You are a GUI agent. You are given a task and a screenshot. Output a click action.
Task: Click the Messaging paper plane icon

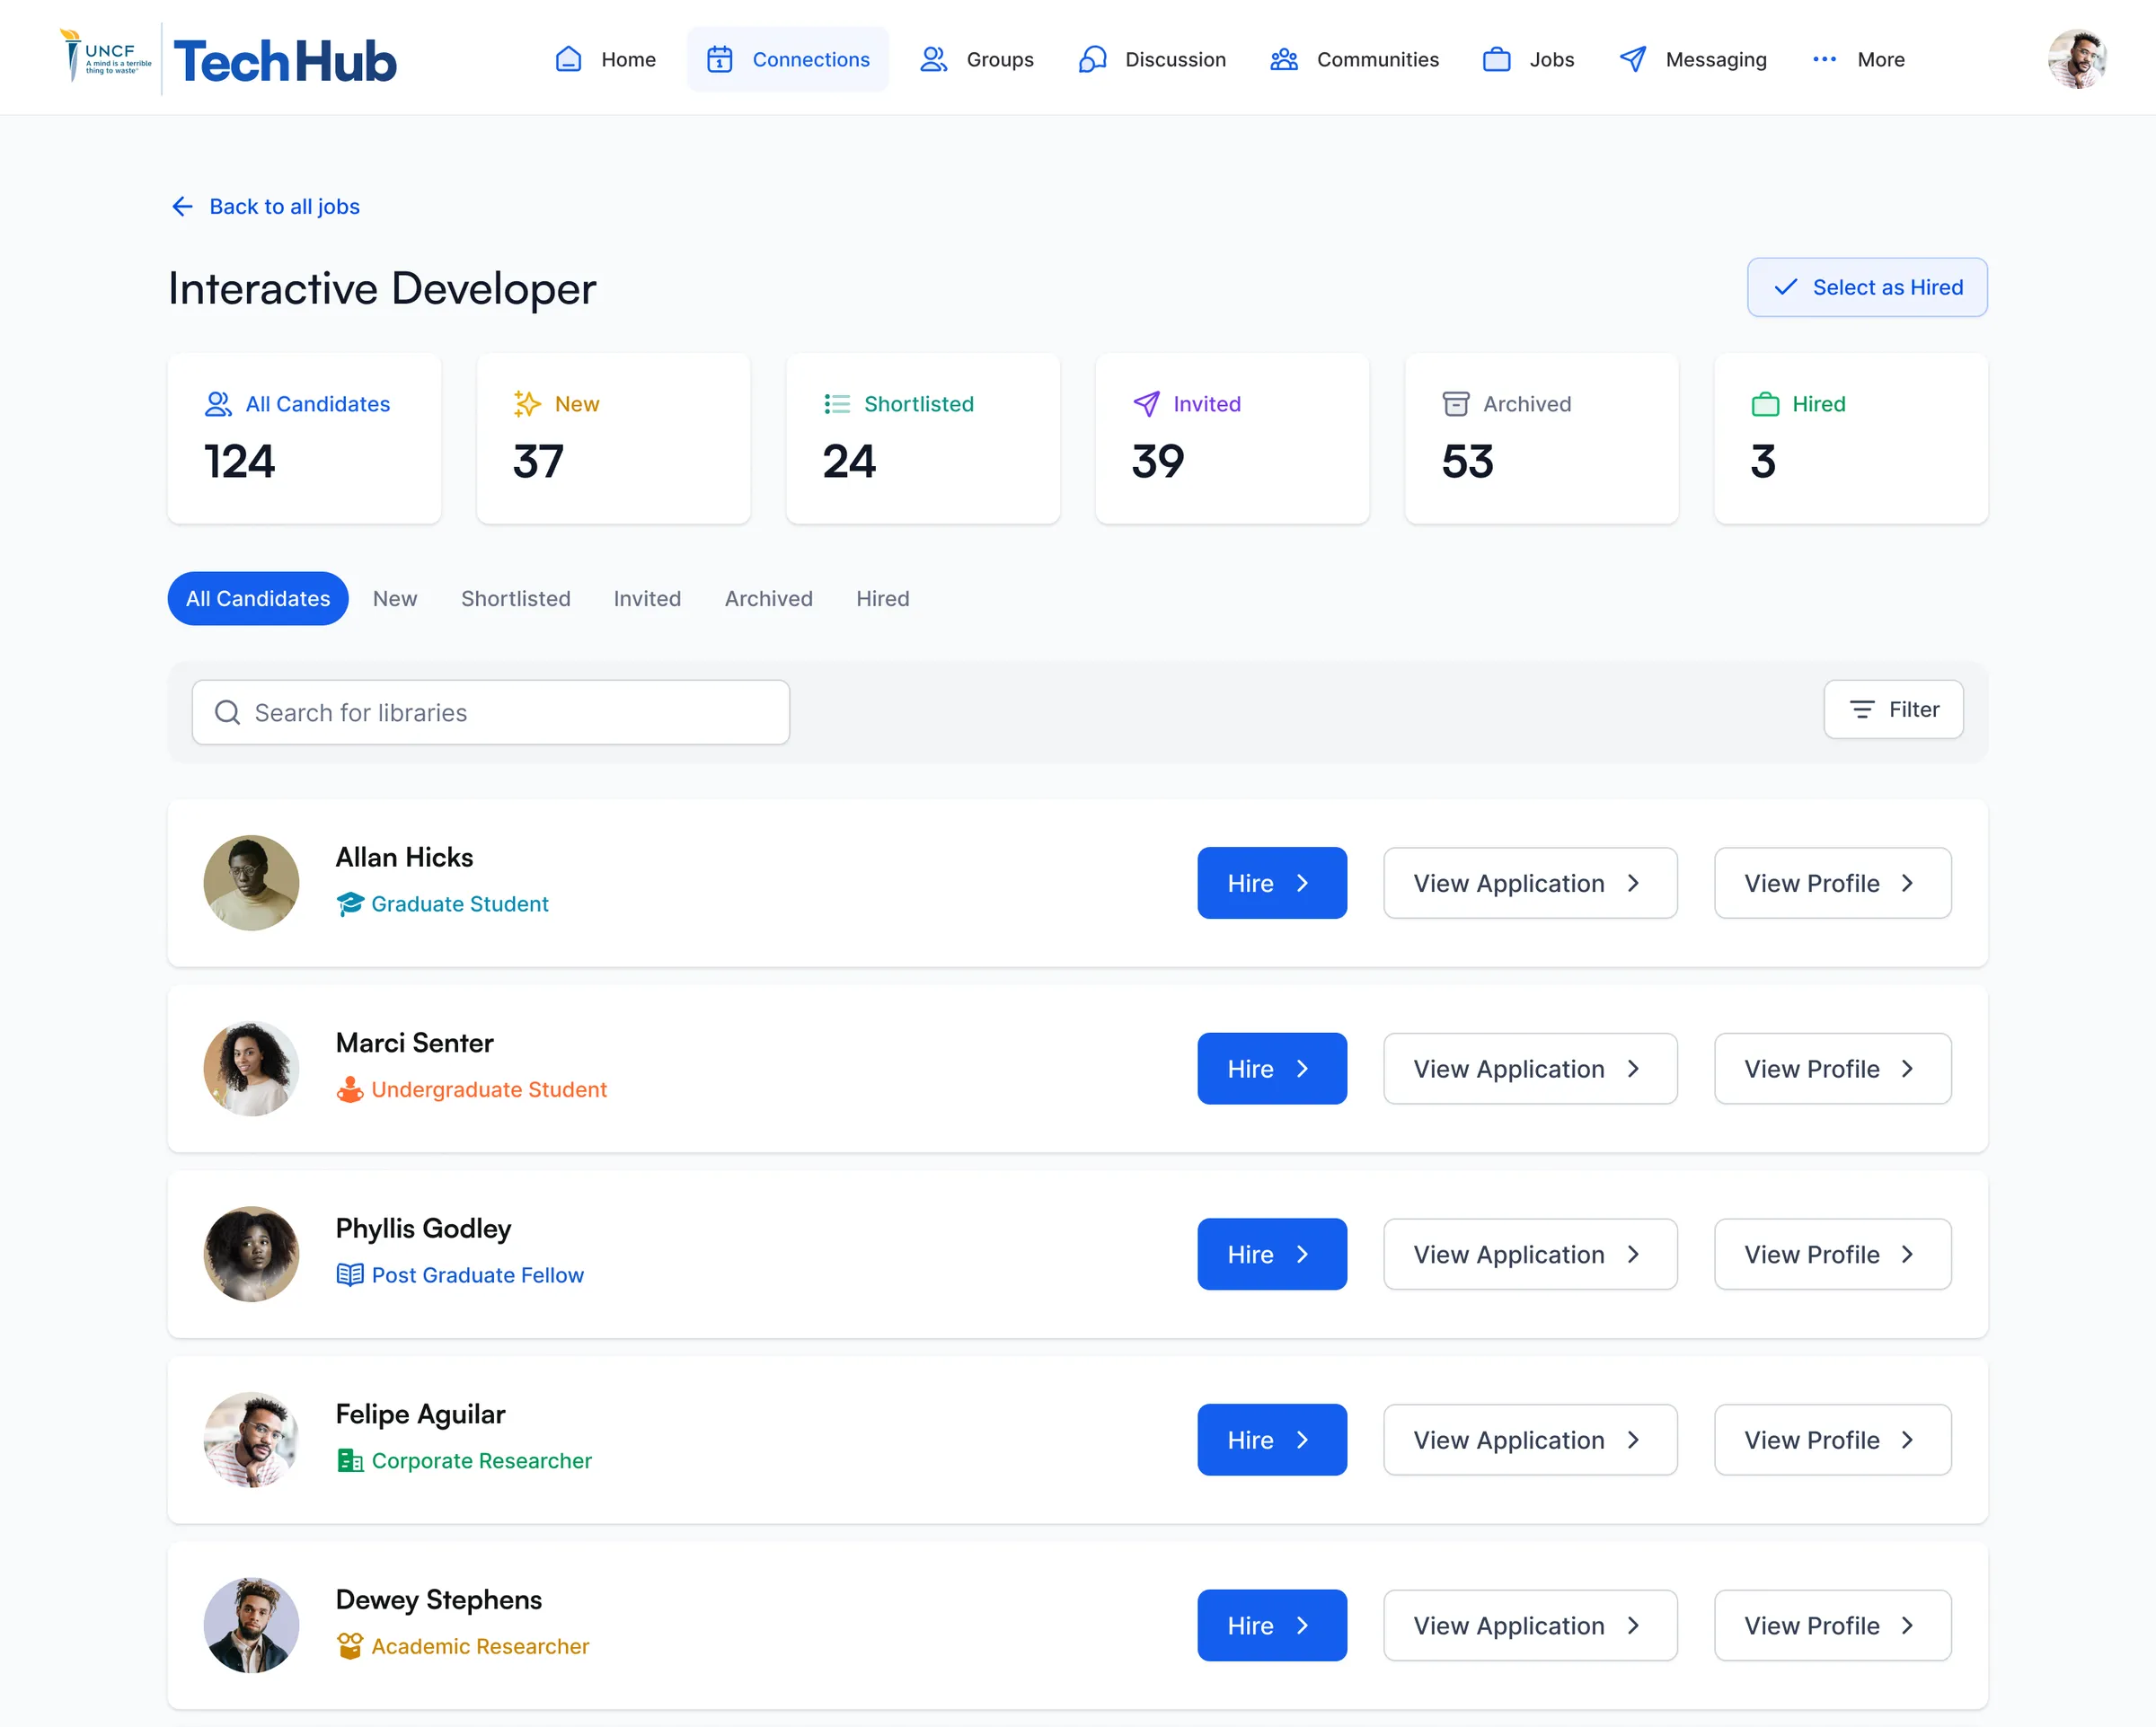1632,59
